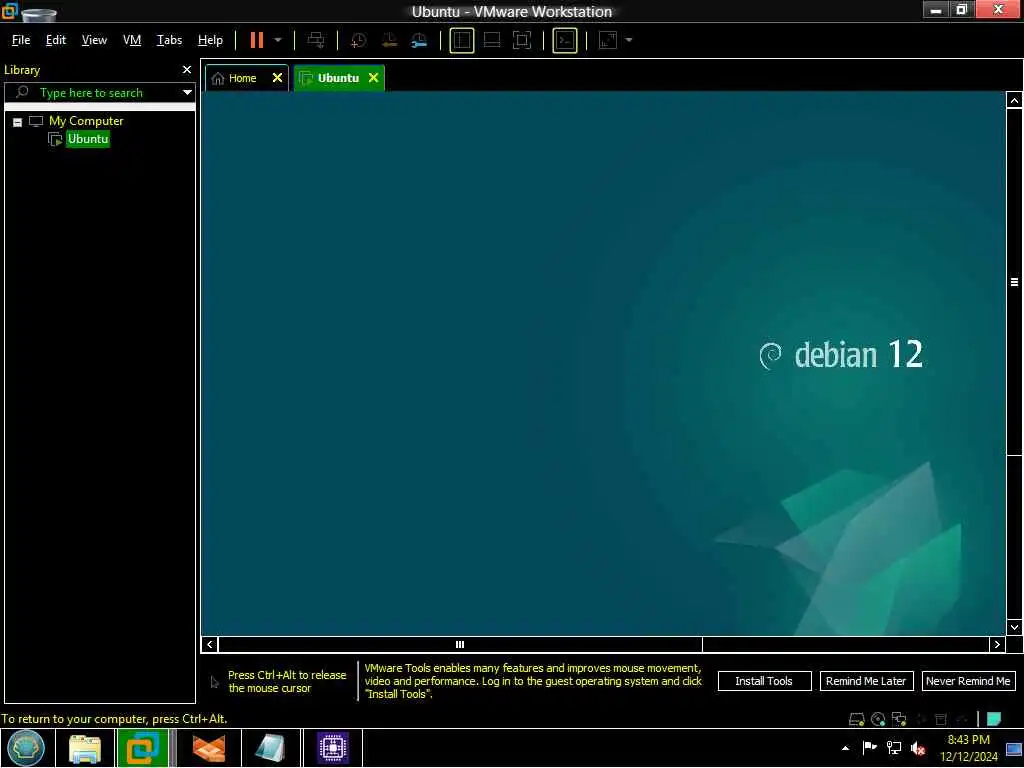
Task: Click the Install Tools button
Action: tap(764, 681)
